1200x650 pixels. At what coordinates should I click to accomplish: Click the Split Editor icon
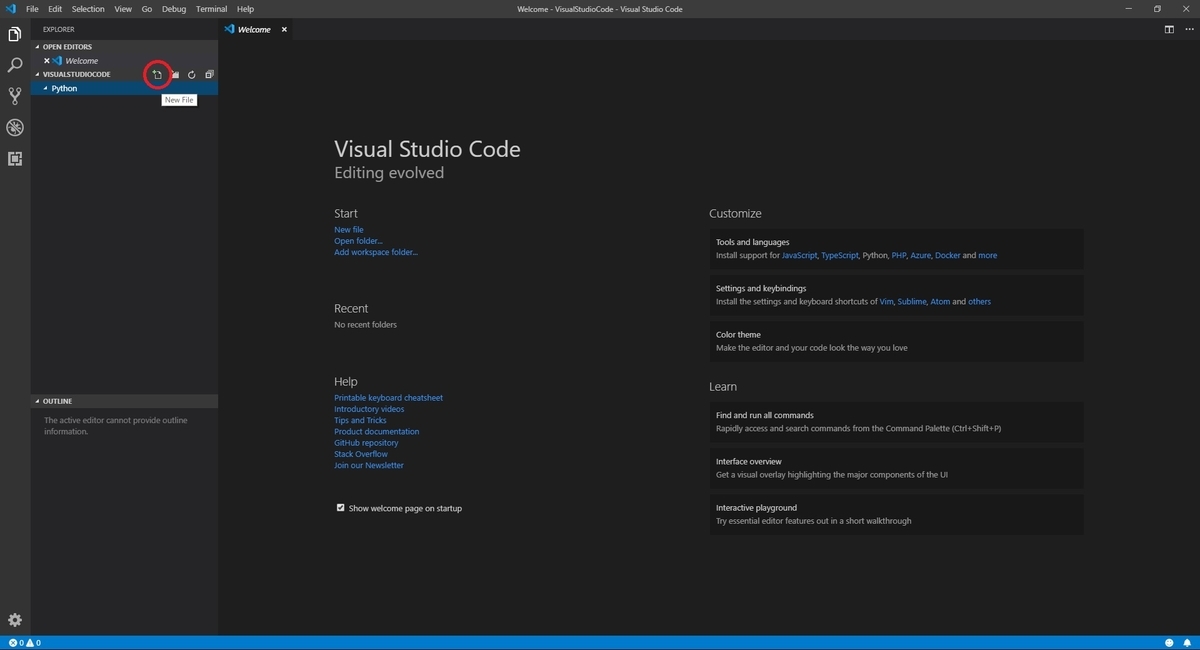[1169, 29]
